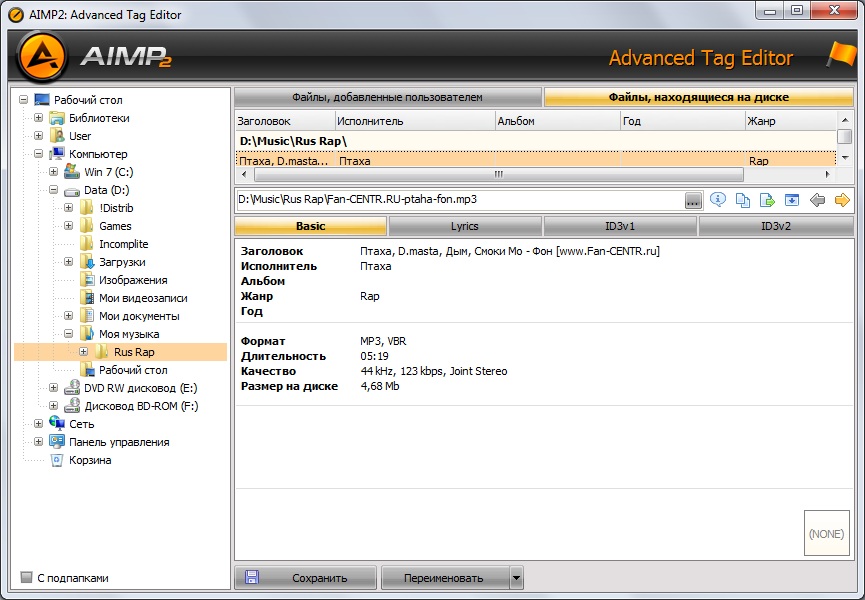The width and height of the screenshot is (865, 600).
Task: Collapse the Компьютер tree node
Action: click(x=38, y=154)
